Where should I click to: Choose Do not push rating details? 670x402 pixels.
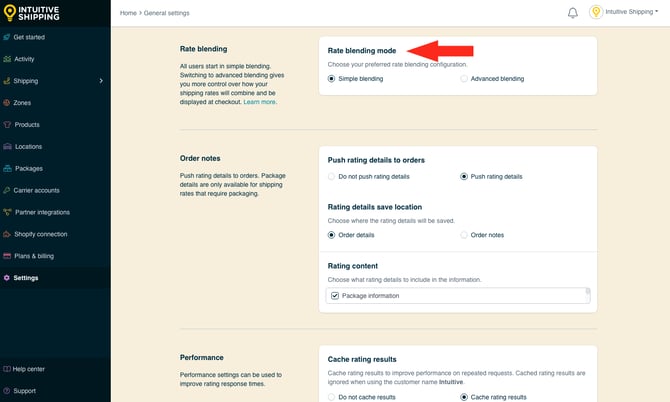[332, 176]
